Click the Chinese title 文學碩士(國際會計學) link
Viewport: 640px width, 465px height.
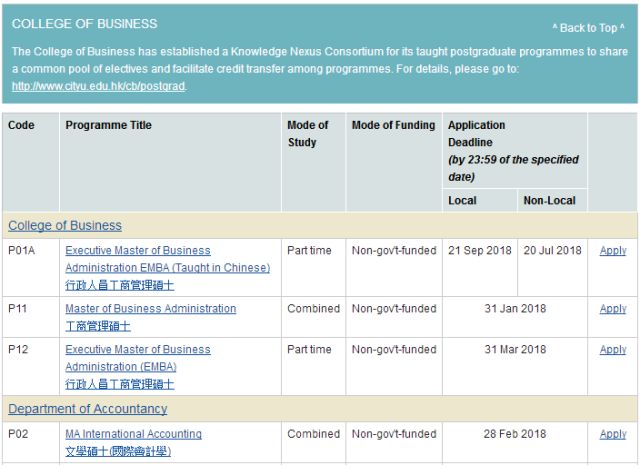click(118, 451)
